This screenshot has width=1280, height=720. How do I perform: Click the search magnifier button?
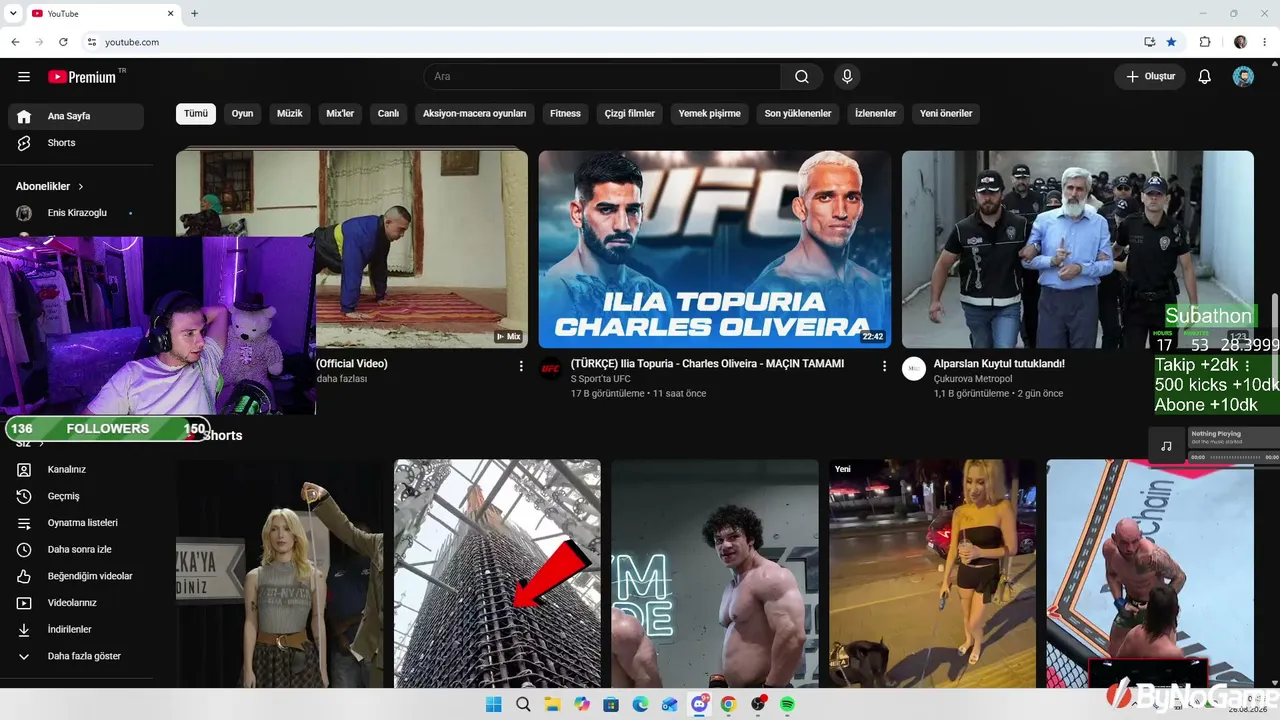tap(802, 77)
